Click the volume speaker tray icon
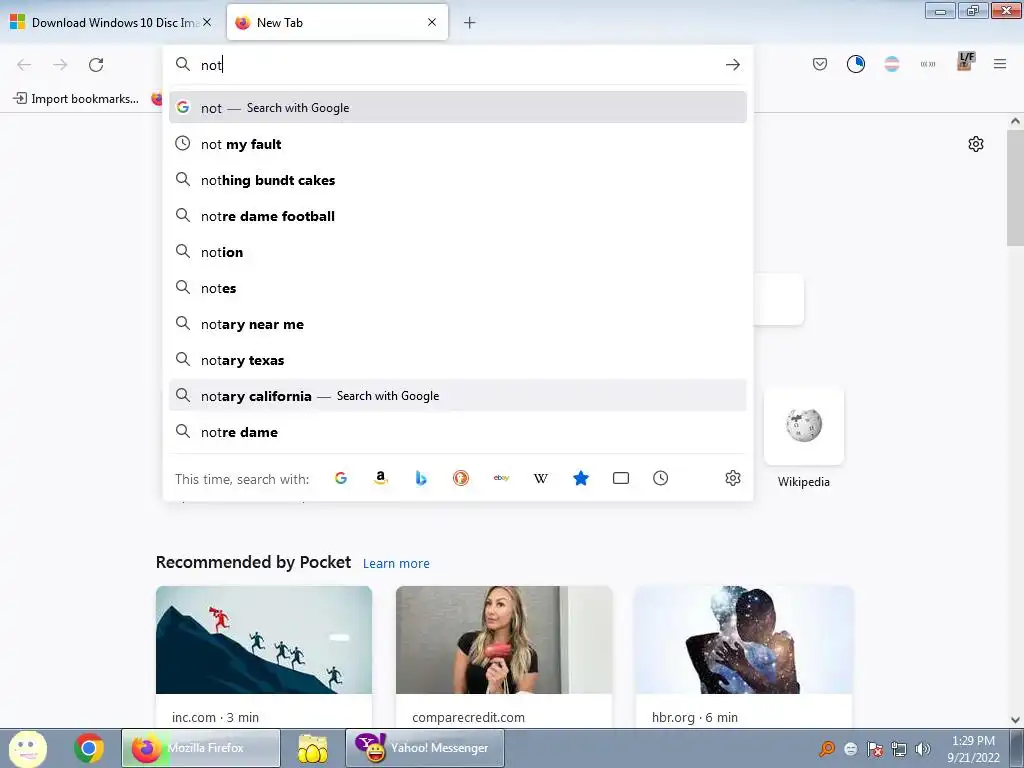 923,749
